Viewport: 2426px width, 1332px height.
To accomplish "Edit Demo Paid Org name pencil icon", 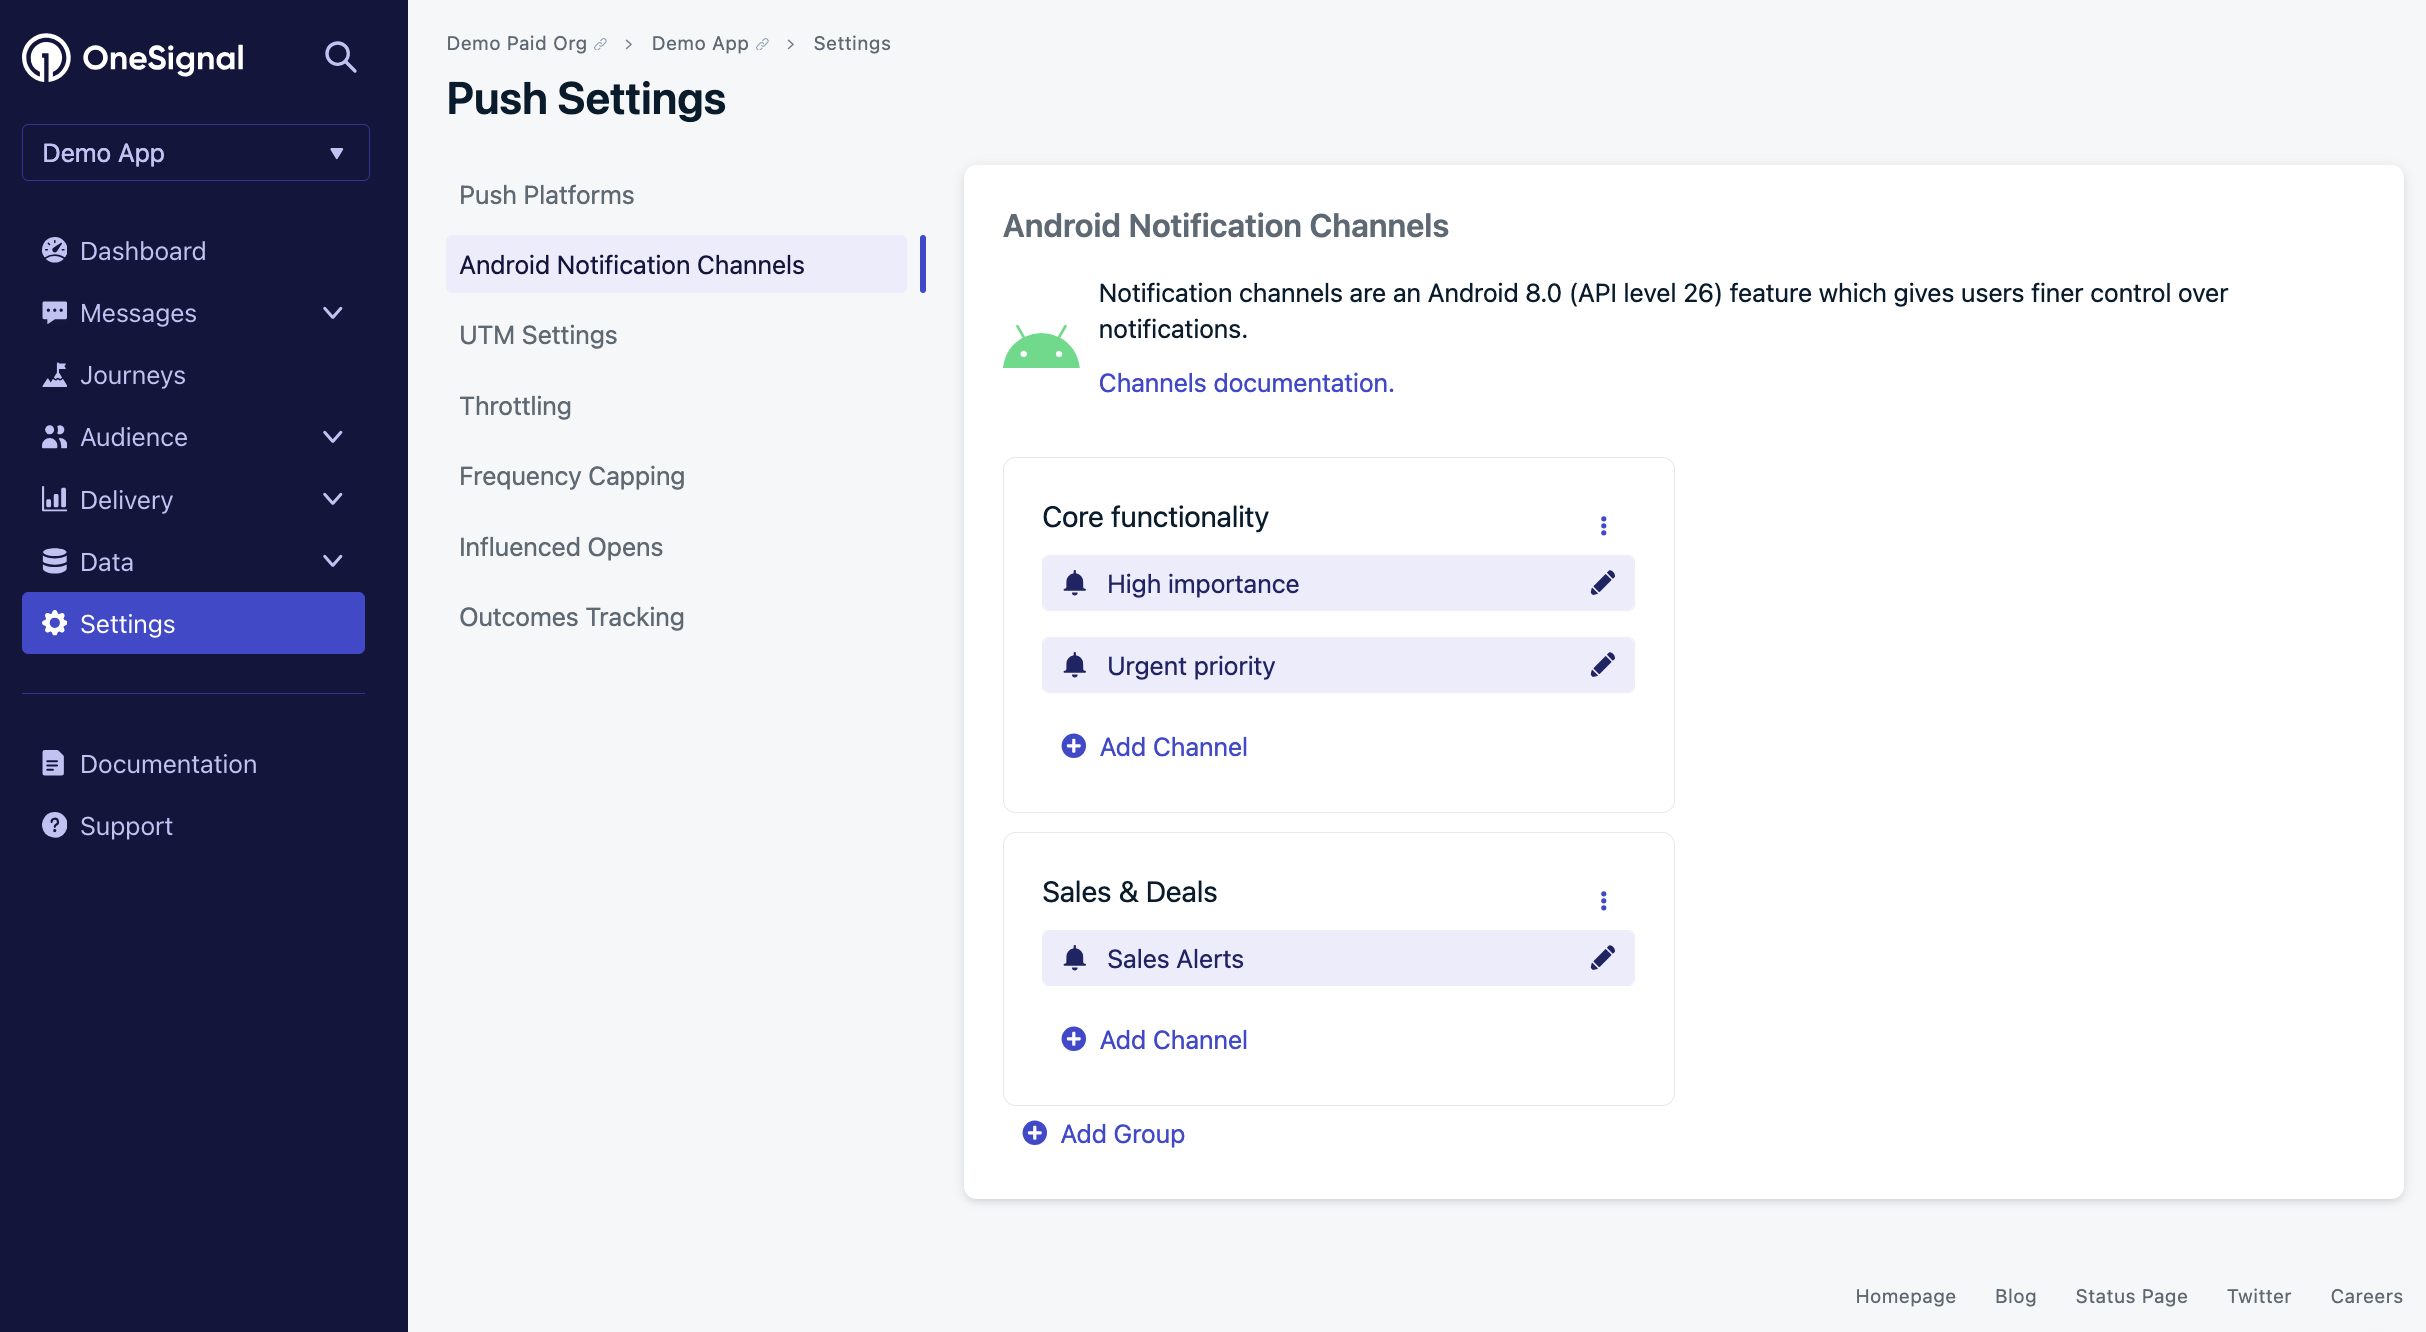I will (x=600, y=44).
